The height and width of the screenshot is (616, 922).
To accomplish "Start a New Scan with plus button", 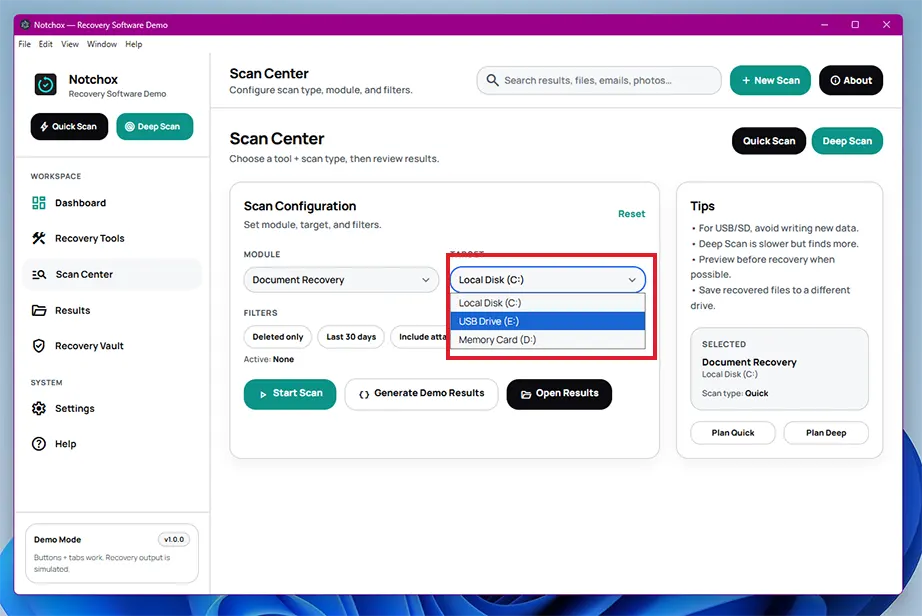I will [770, 80].
